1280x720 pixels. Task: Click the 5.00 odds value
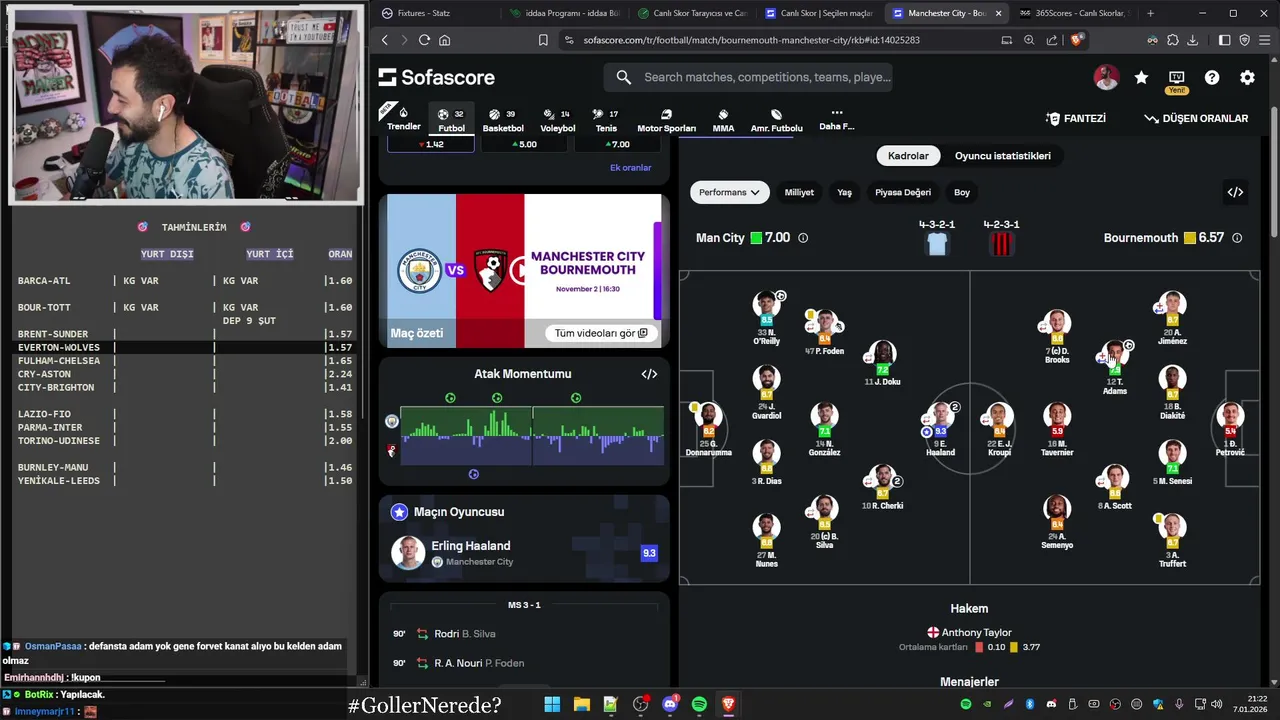pos(522,144)
